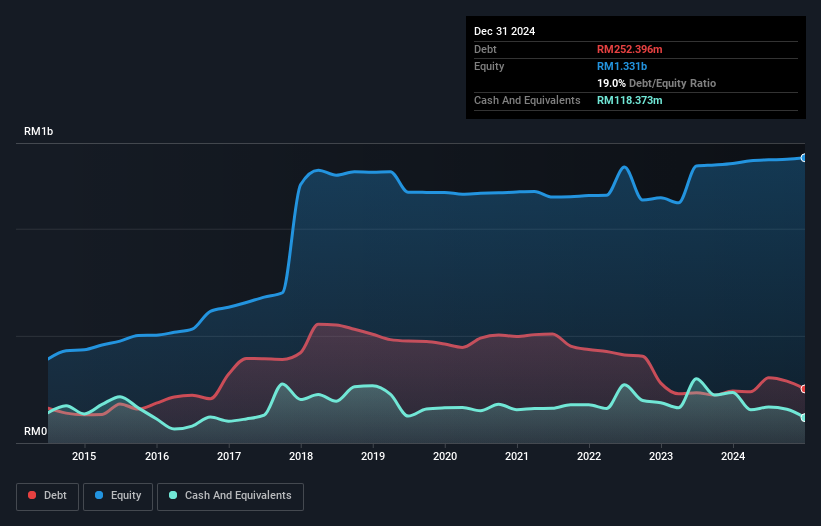Image resolution: width=821 pixels, height=526 pixels.
Task: Click the red Debt legend dot
Action: [x=32, y=495]
